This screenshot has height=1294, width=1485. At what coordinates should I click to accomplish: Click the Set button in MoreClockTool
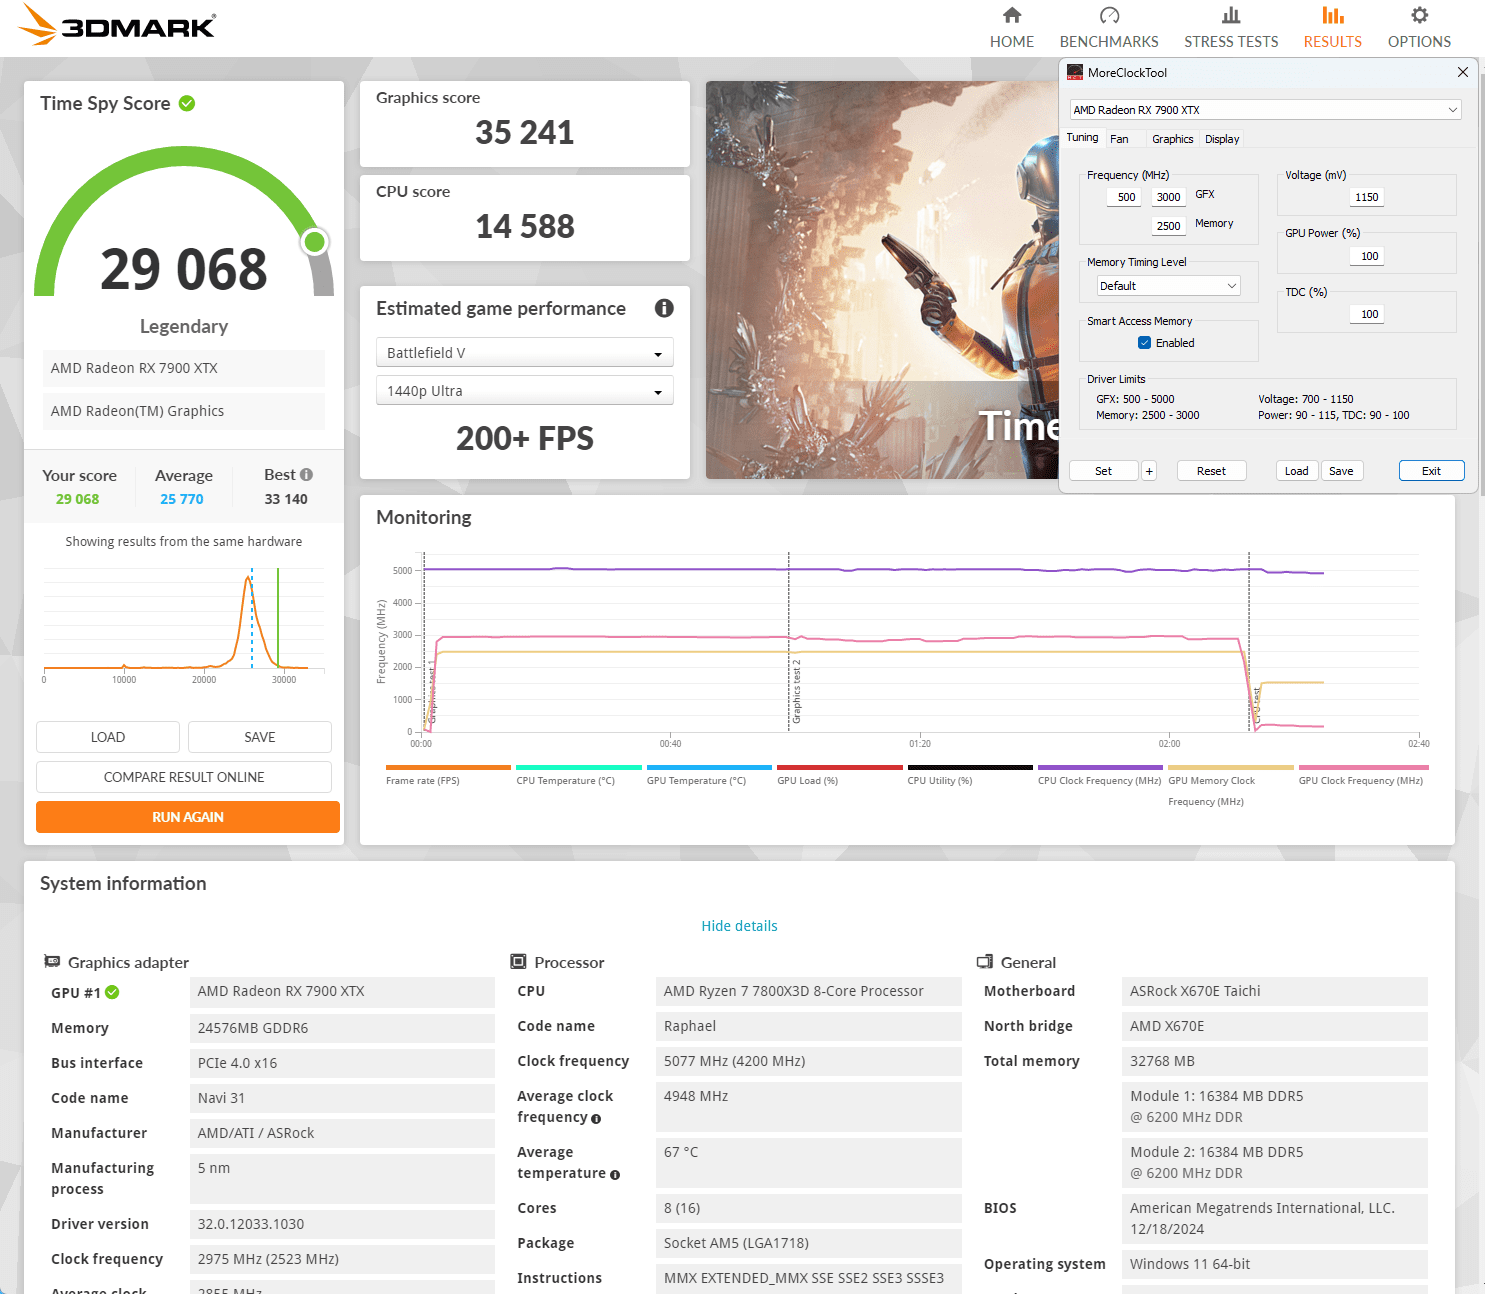coord(1103,471)
